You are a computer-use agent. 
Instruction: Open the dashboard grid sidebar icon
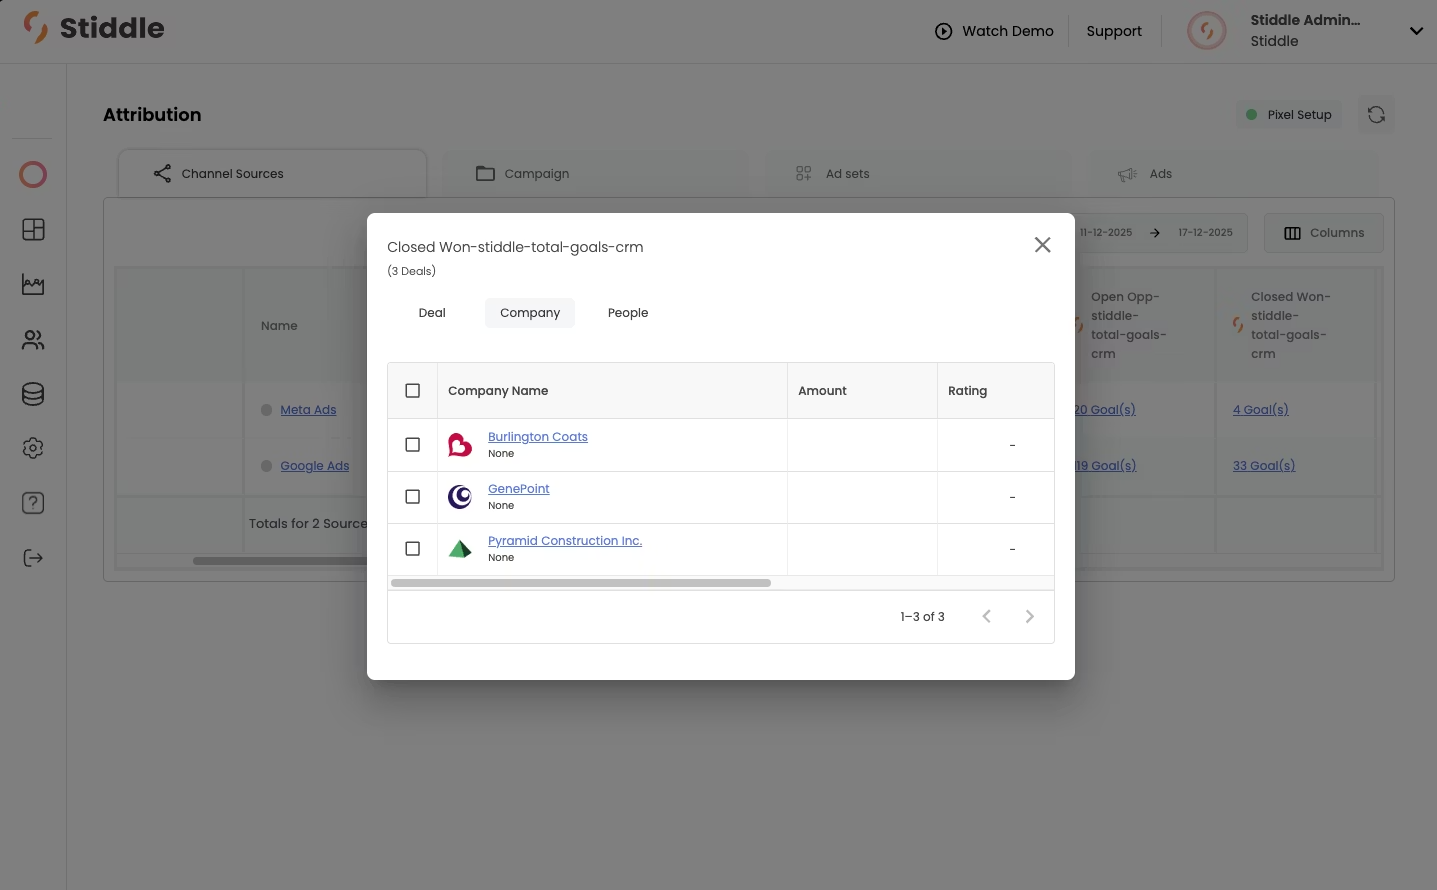click(x=33, y=230)
